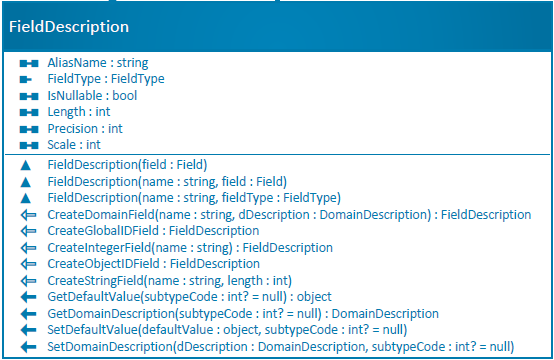Image resolution: width=554 pixels, height=360 pixels.
Task: Click the solid arrow icon beside SetDomainDescription
Action: tap(28, 347)
